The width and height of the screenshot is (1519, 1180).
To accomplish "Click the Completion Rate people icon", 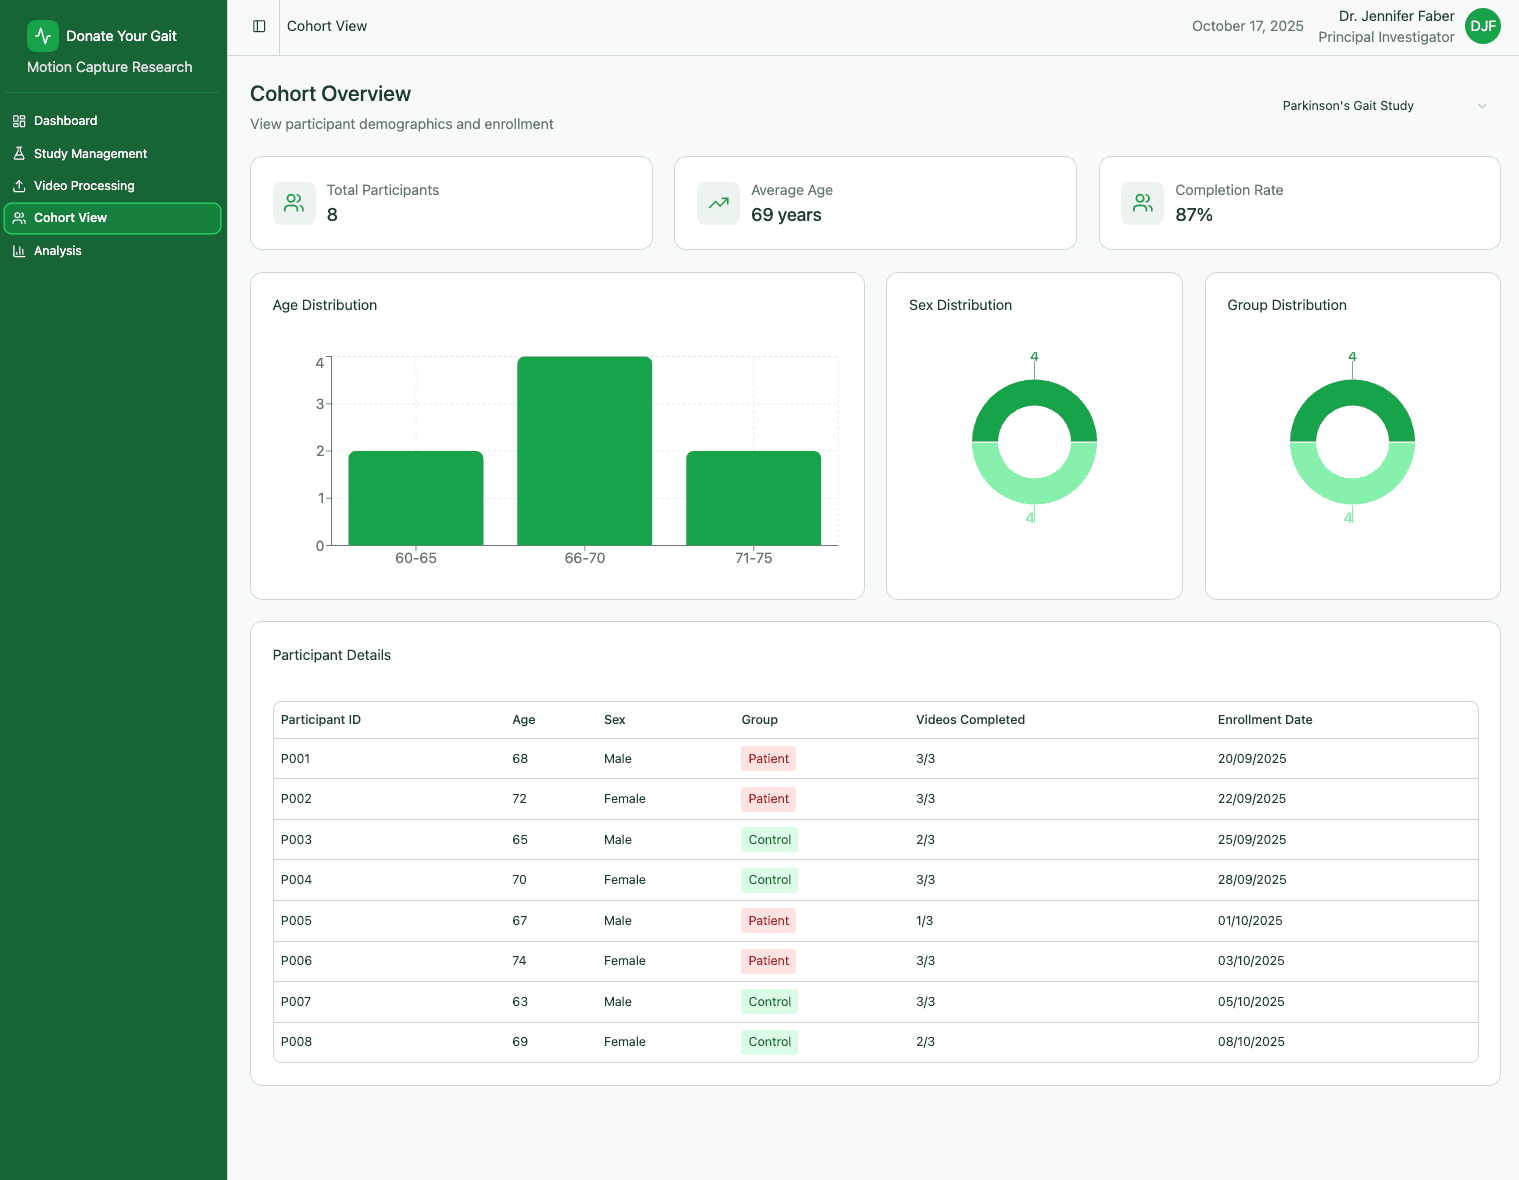I will pos(1142,202).
